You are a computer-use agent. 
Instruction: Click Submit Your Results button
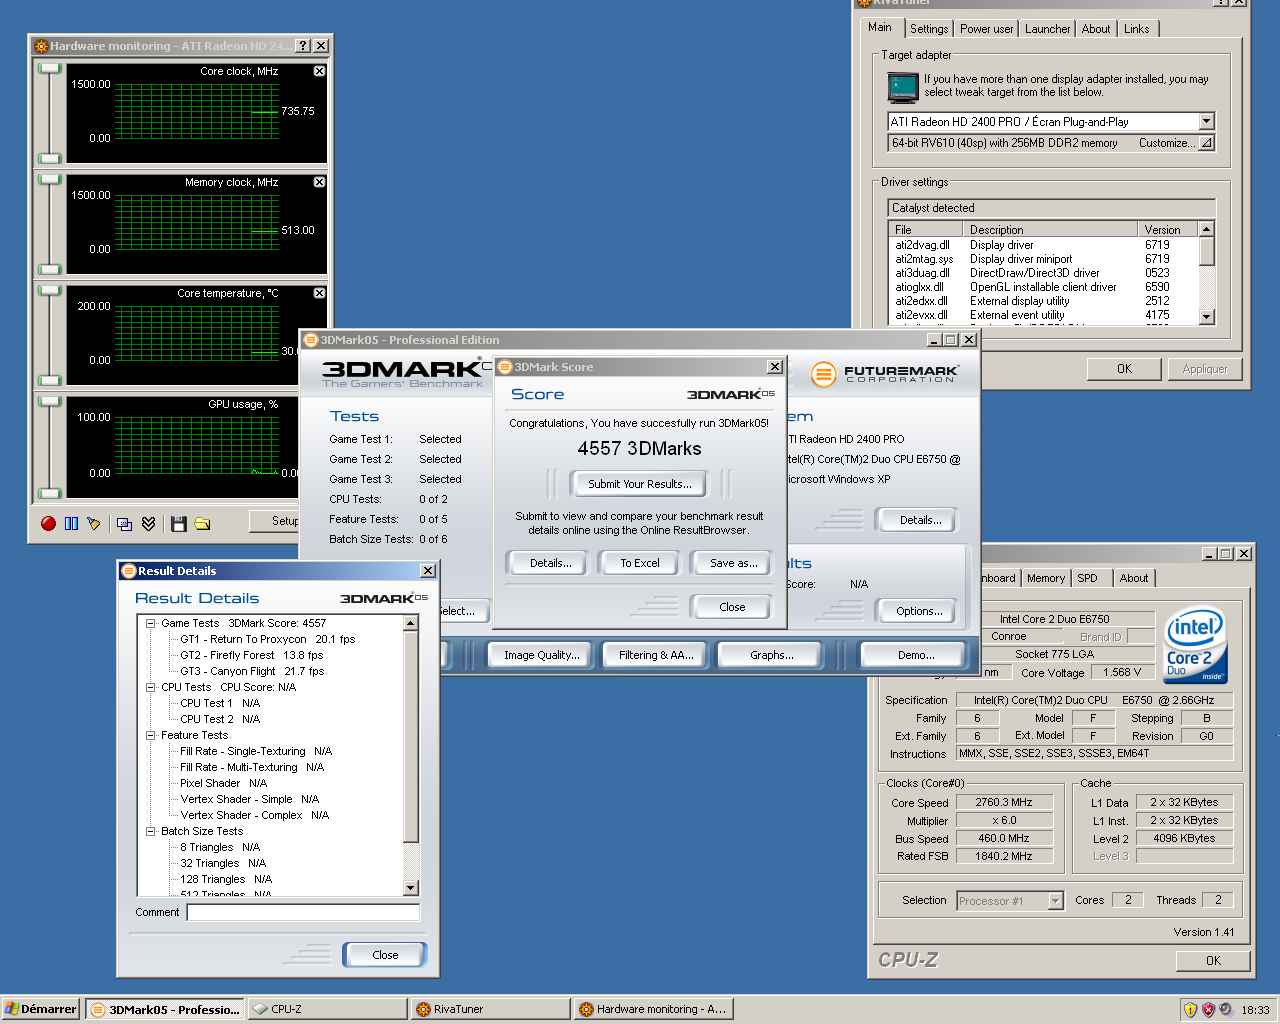(639, 484)
